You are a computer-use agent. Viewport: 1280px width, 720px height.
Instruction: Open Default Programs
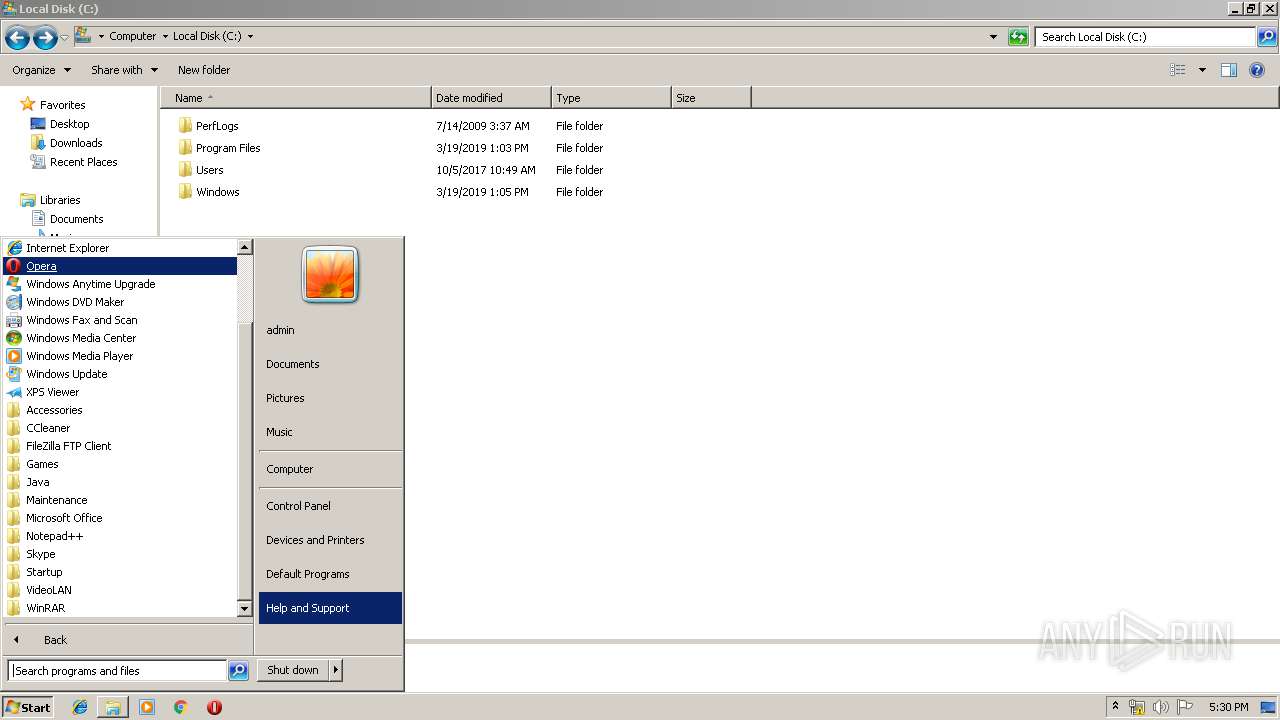[x=330, y=574]
